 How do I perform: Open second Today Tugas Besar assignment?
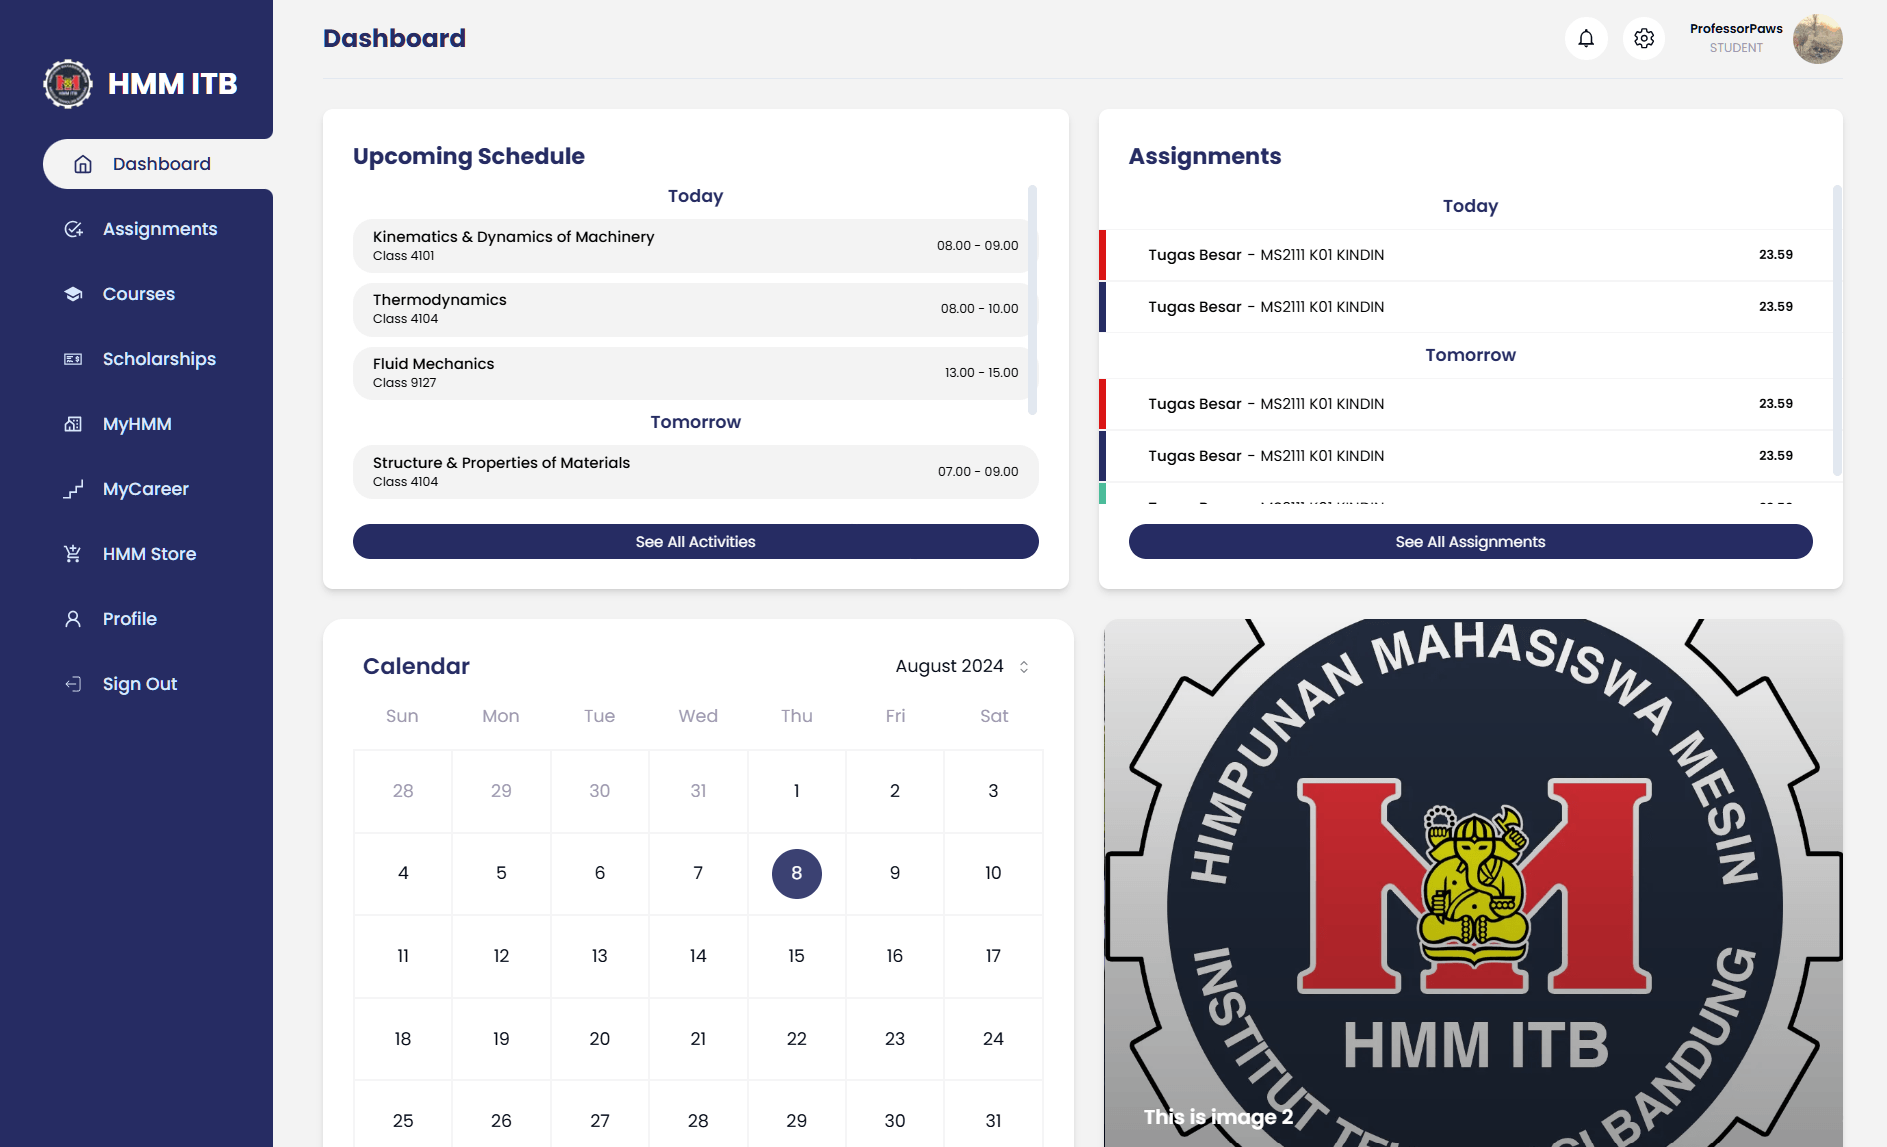coord(1466,307)
